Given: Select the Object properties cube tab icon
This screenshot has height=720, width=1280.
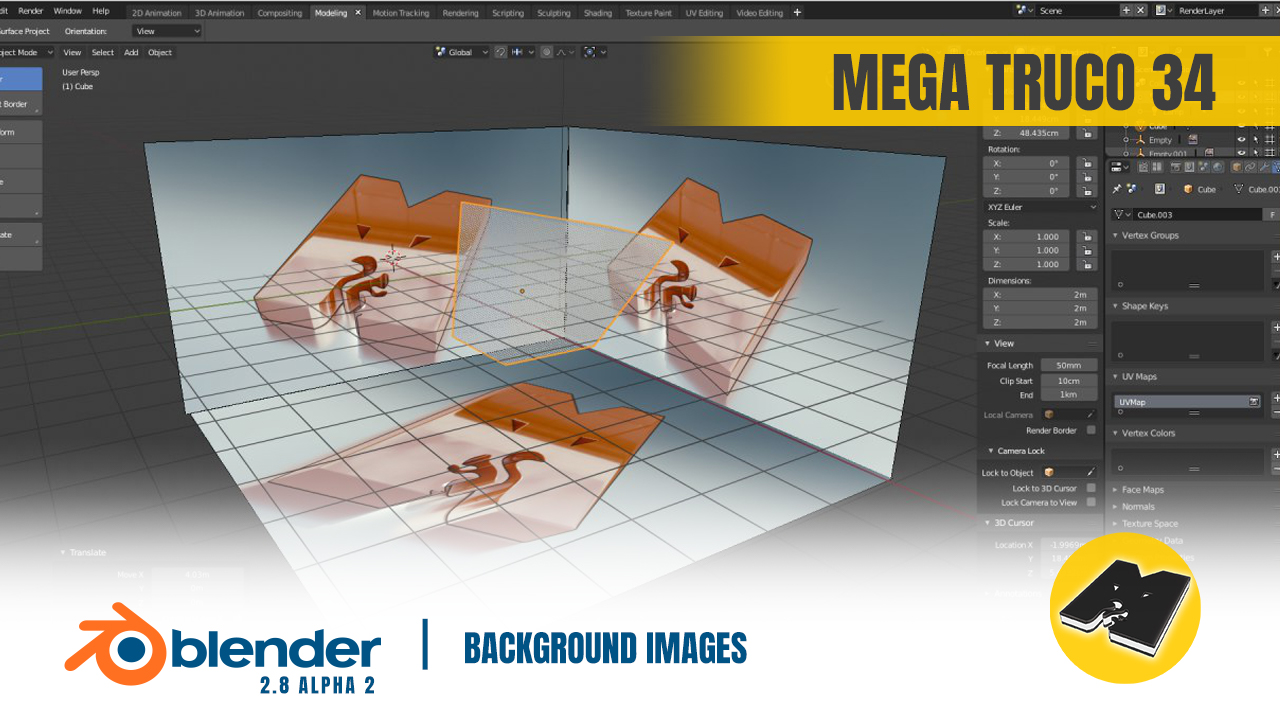Looking at the screenshot, I should [1237, 167].
